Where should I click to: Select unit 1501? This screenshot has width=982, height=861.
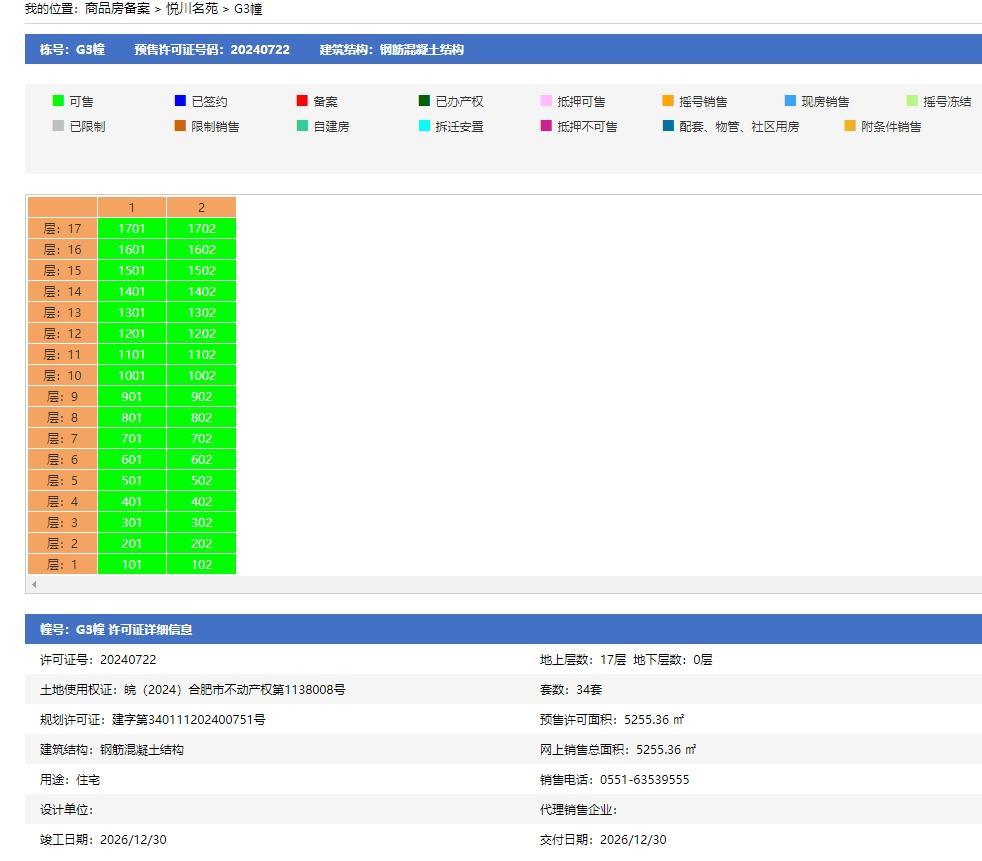pos(132,271)
